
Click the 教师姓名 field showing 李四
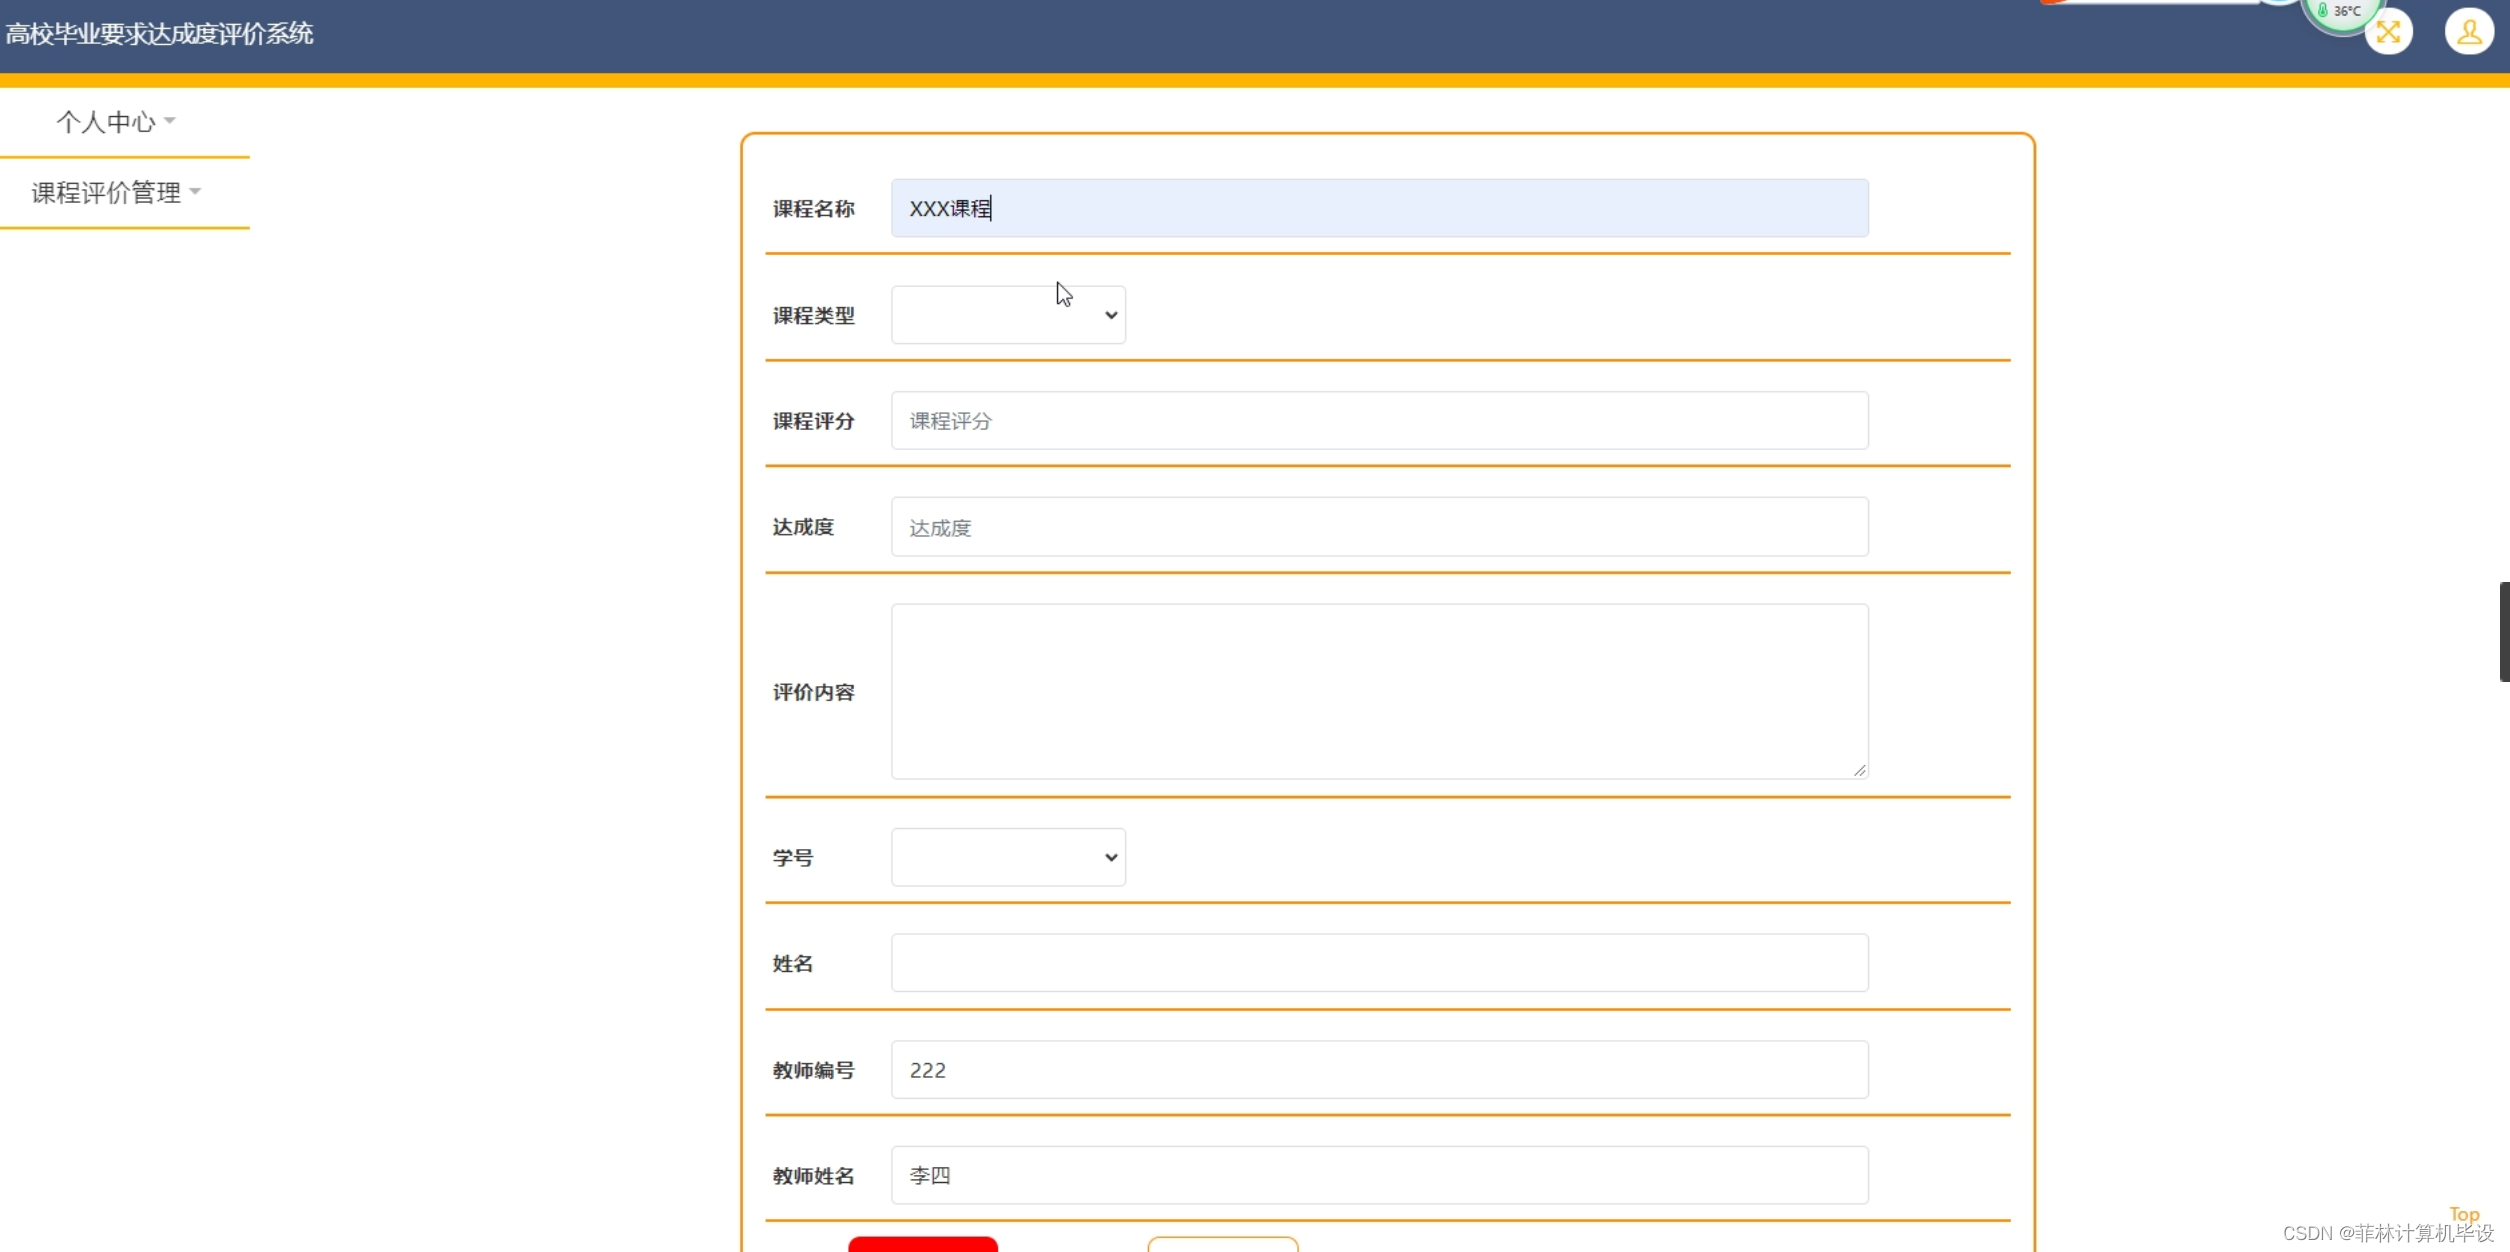(x=1379, y=1176)
